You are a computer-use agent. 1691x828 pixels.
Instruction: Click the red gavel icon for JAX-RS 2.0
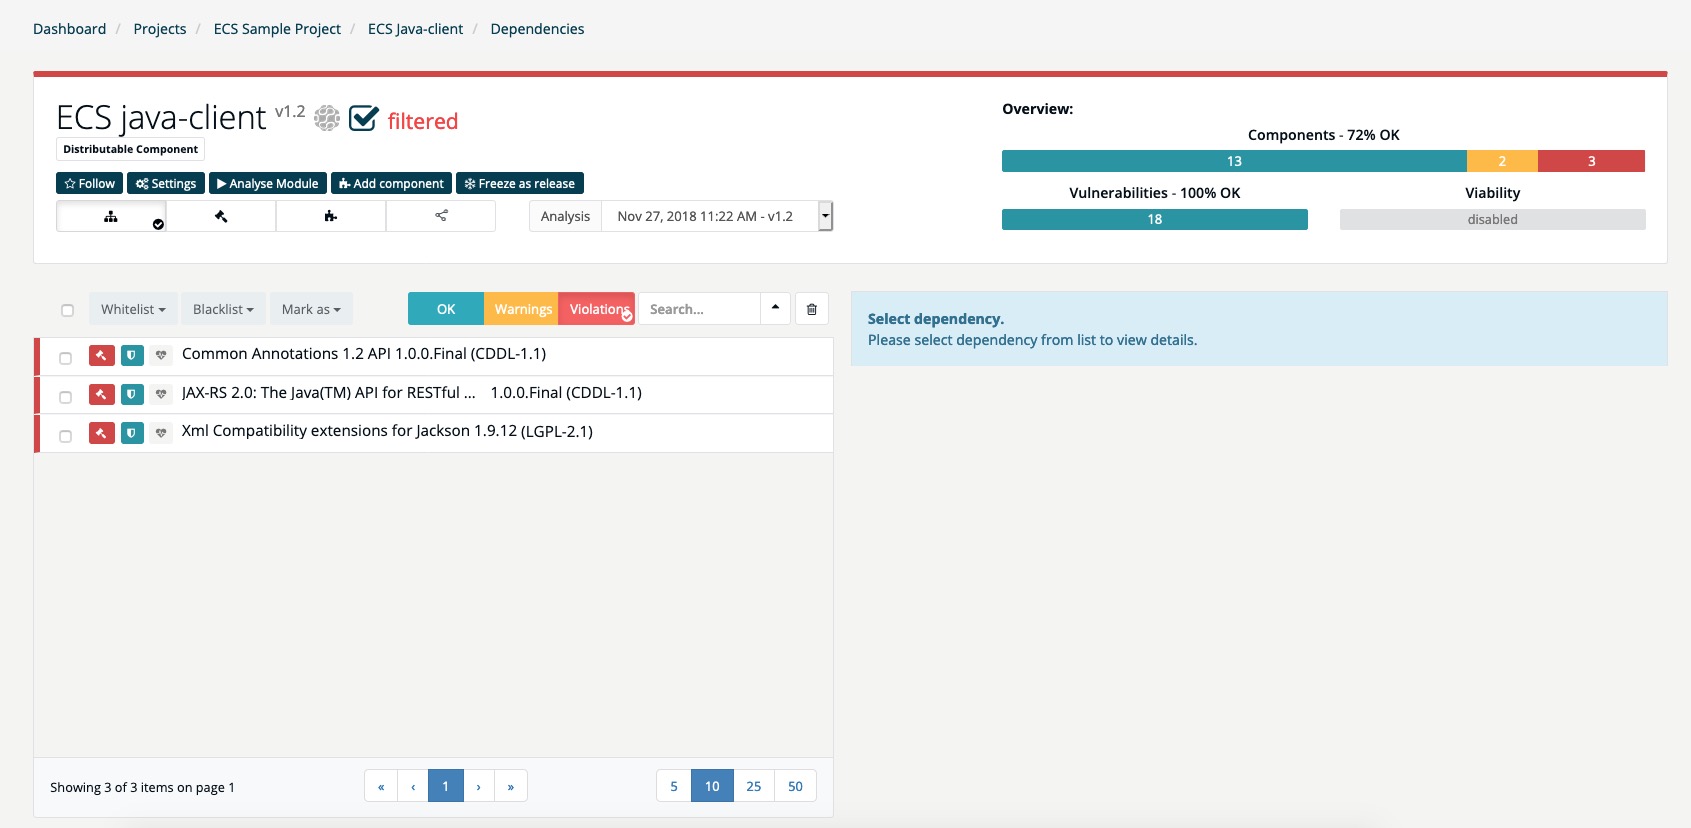102,394
